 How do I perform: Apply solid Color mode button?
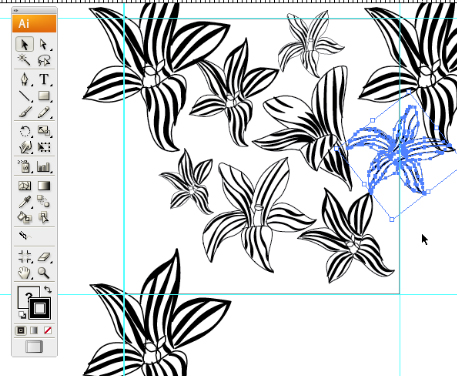[21, 330]
